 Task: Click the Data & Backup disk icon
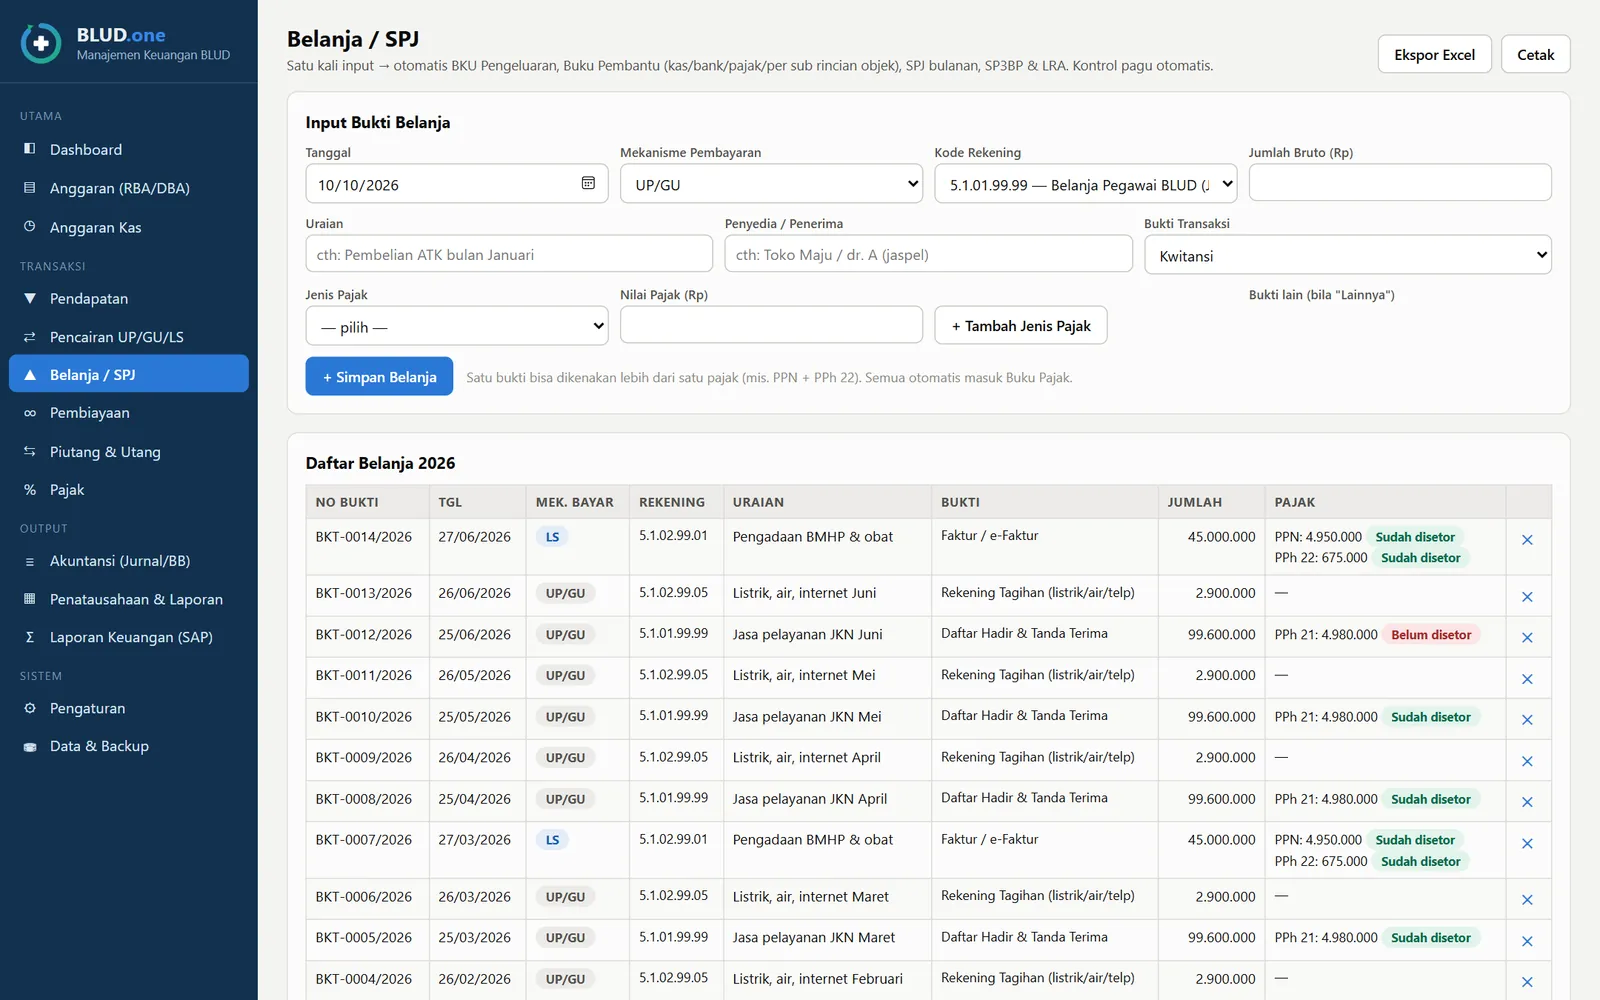pos(30,746)
